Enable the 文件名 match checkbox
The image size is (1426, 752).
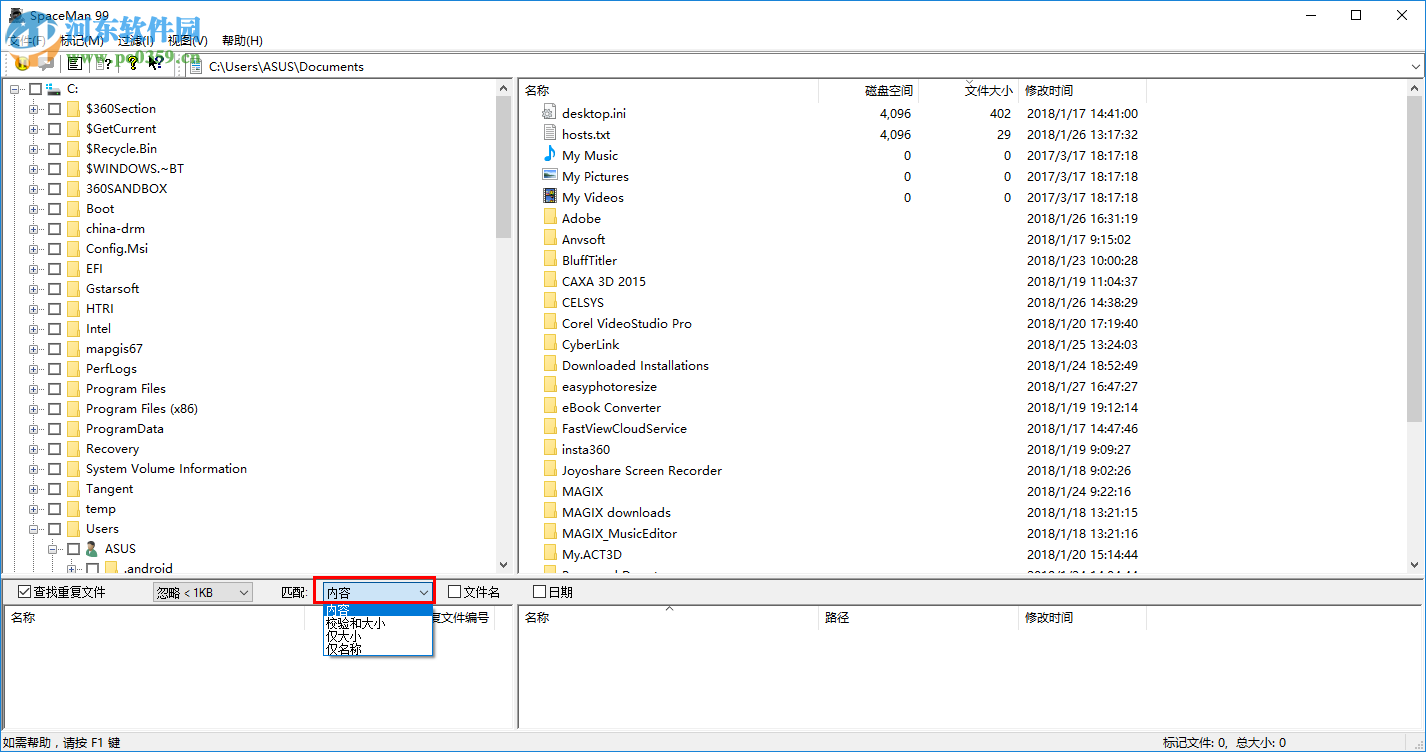click(x=454, y=592)
